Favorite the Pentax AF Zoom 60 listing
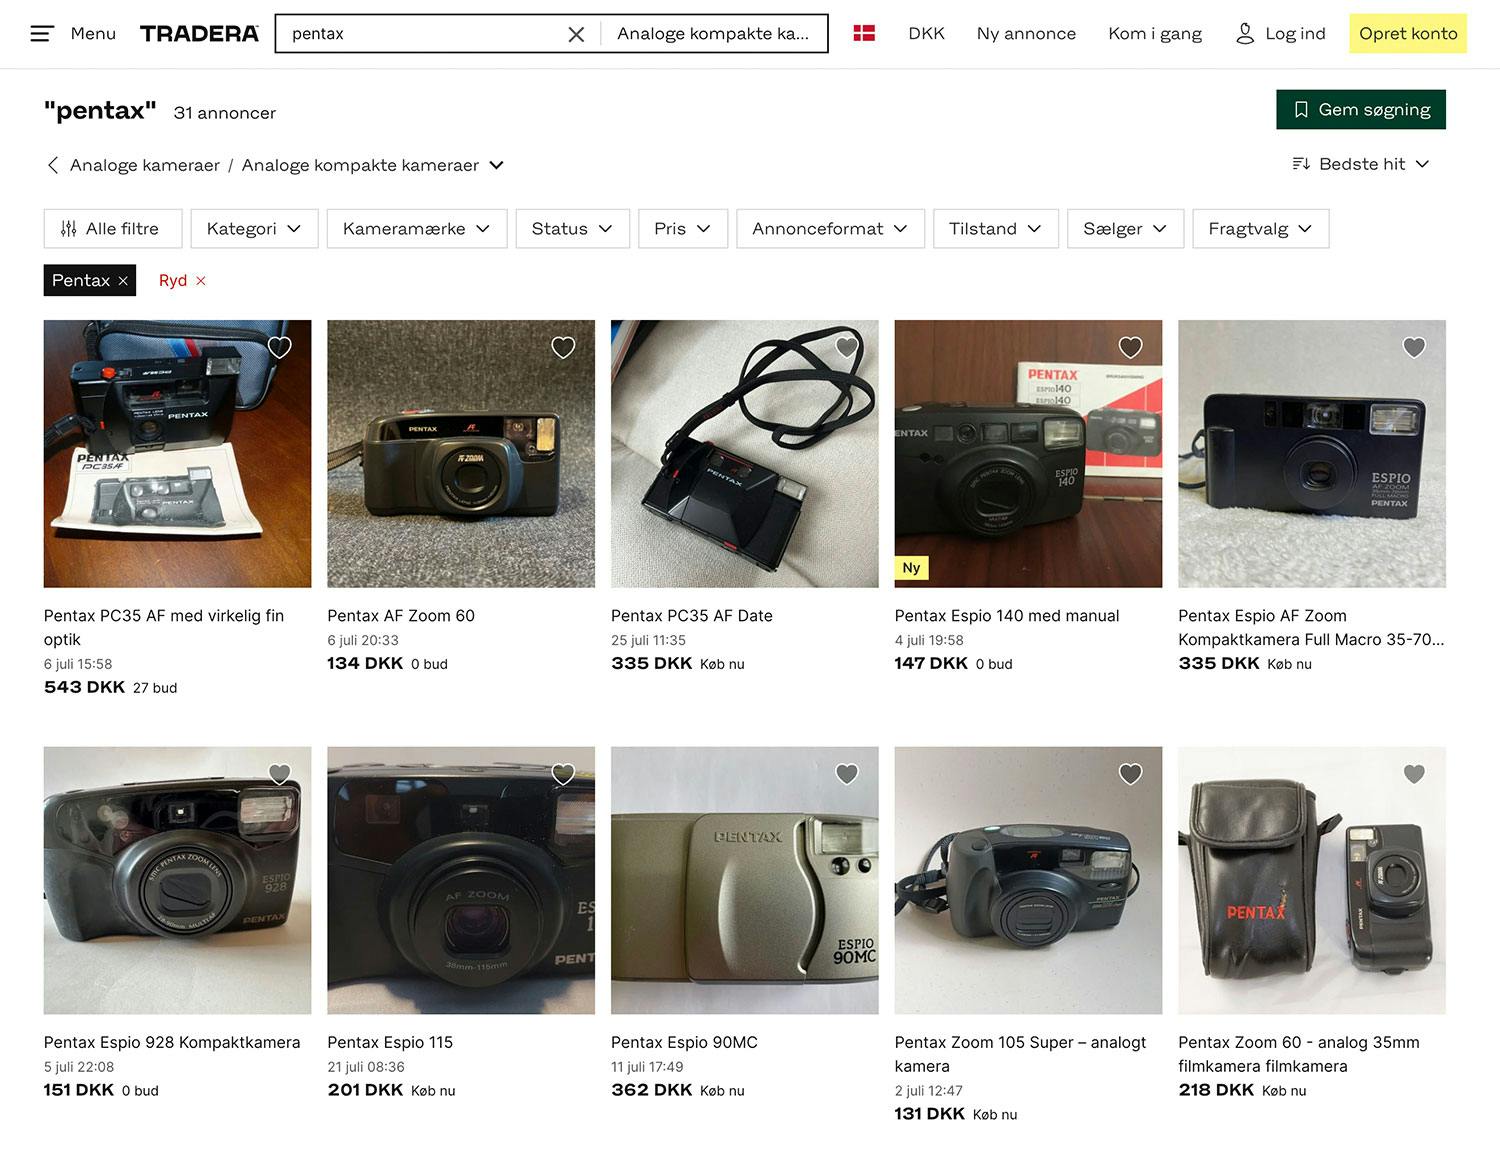This screenshot has height=1154, width=1500. pyautogui.click(x=563, y=347)
